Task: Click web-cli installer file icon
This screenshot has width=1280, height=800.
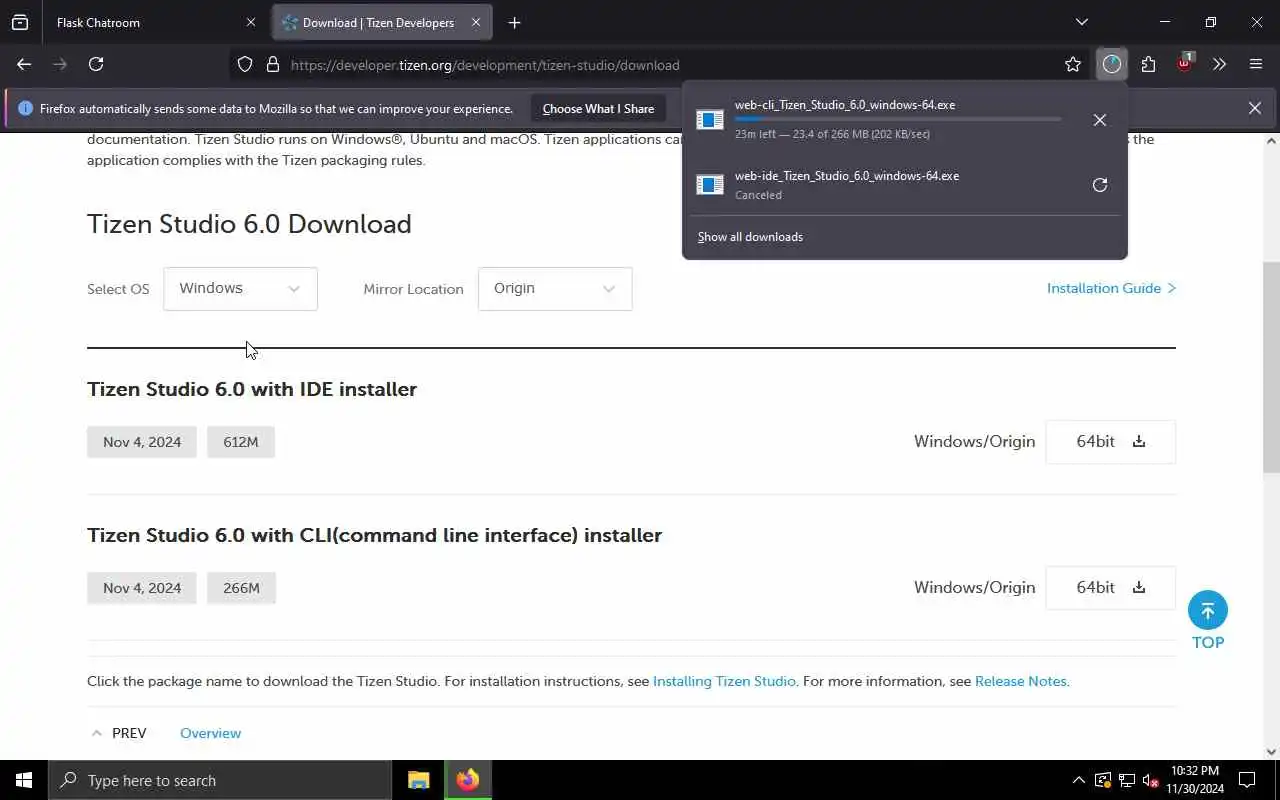Action: [710, 120]
